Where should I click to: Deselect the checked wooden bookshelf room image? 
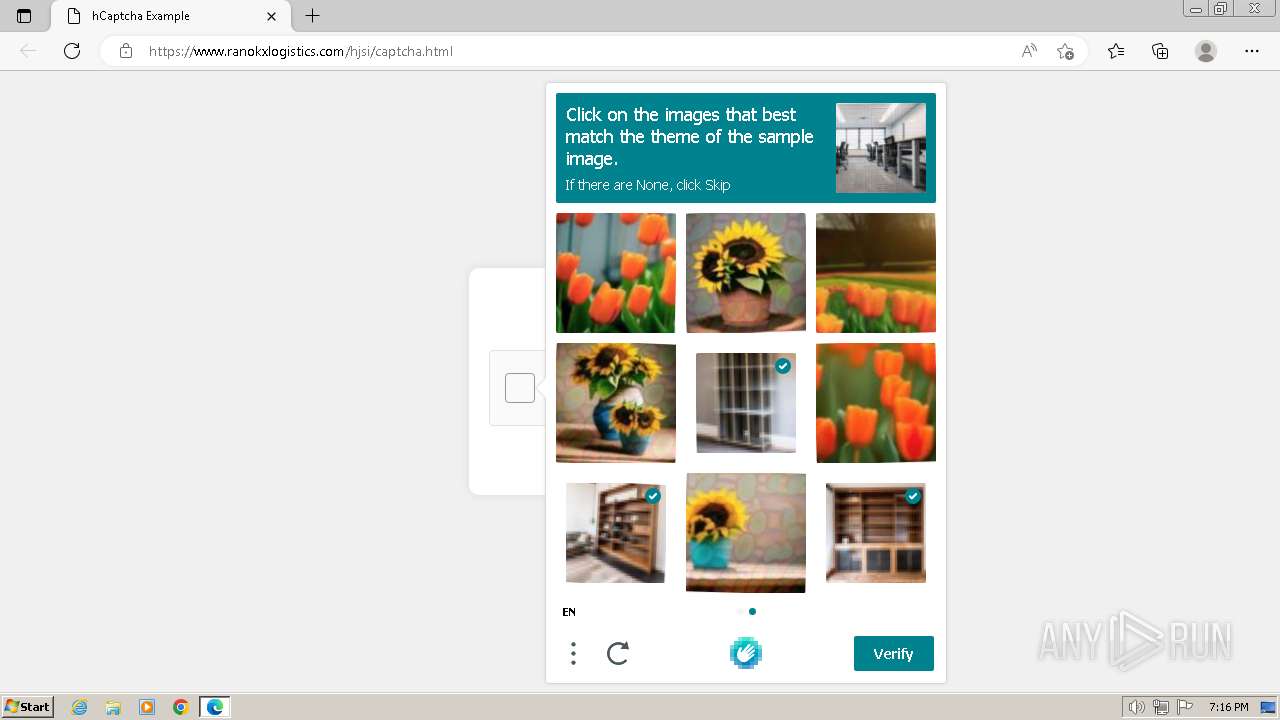[616, 533]
